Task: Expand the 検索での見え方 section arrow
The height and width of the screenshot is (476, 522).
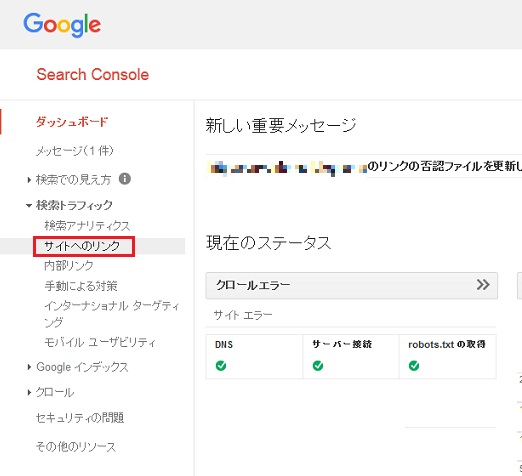Action: pos(29,180)
